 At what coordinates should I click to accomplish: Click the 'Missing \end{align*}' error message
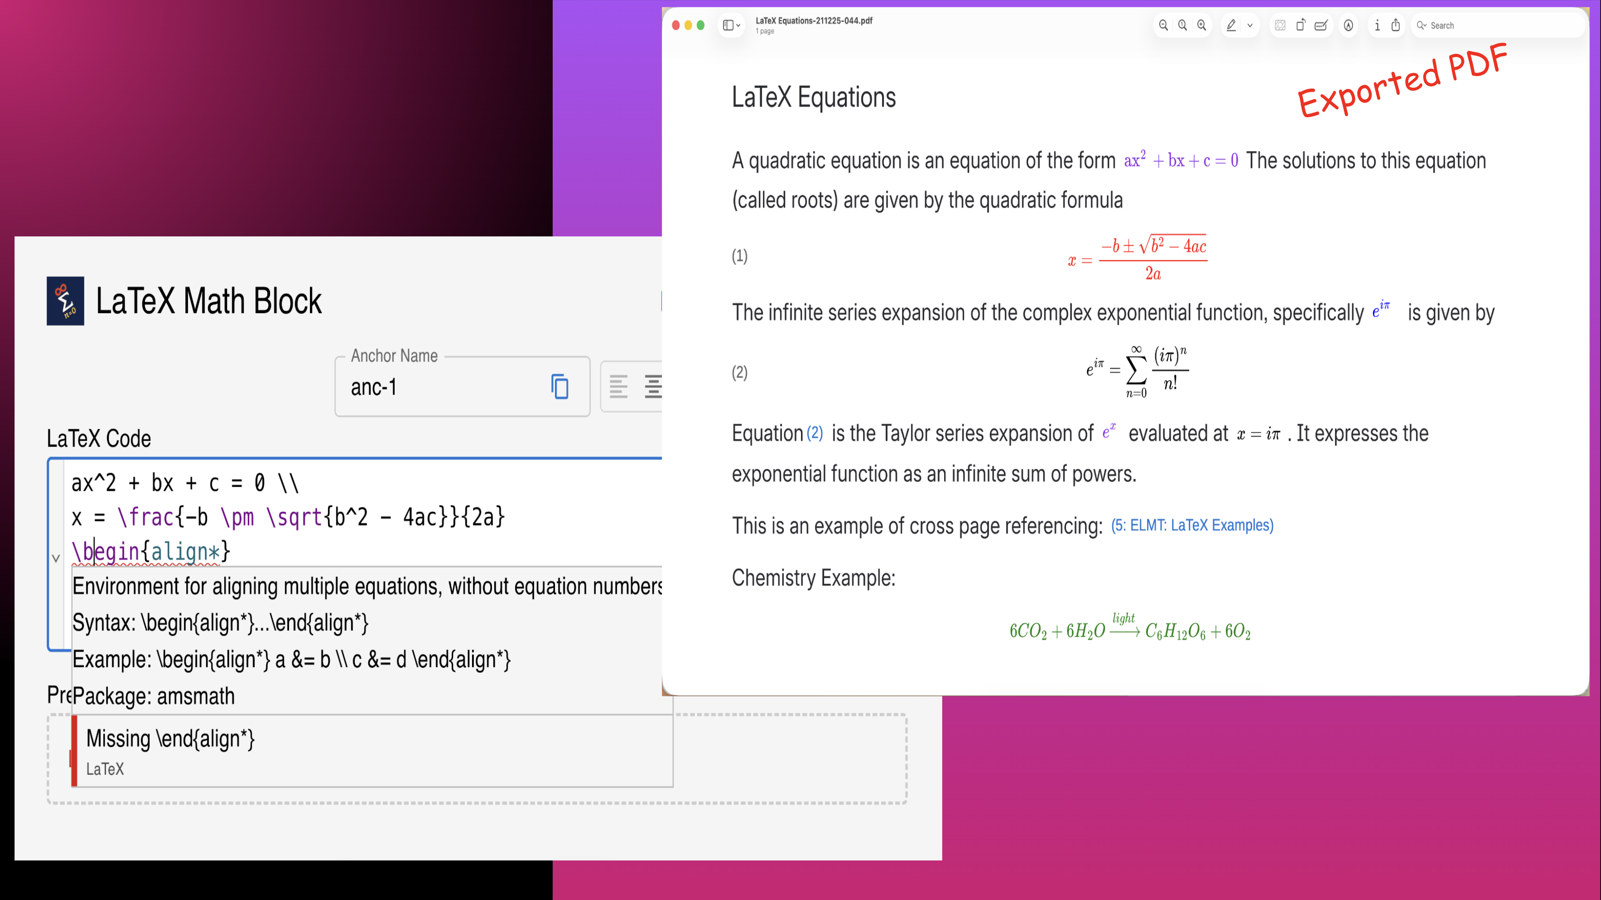click(x=170, y=738)
